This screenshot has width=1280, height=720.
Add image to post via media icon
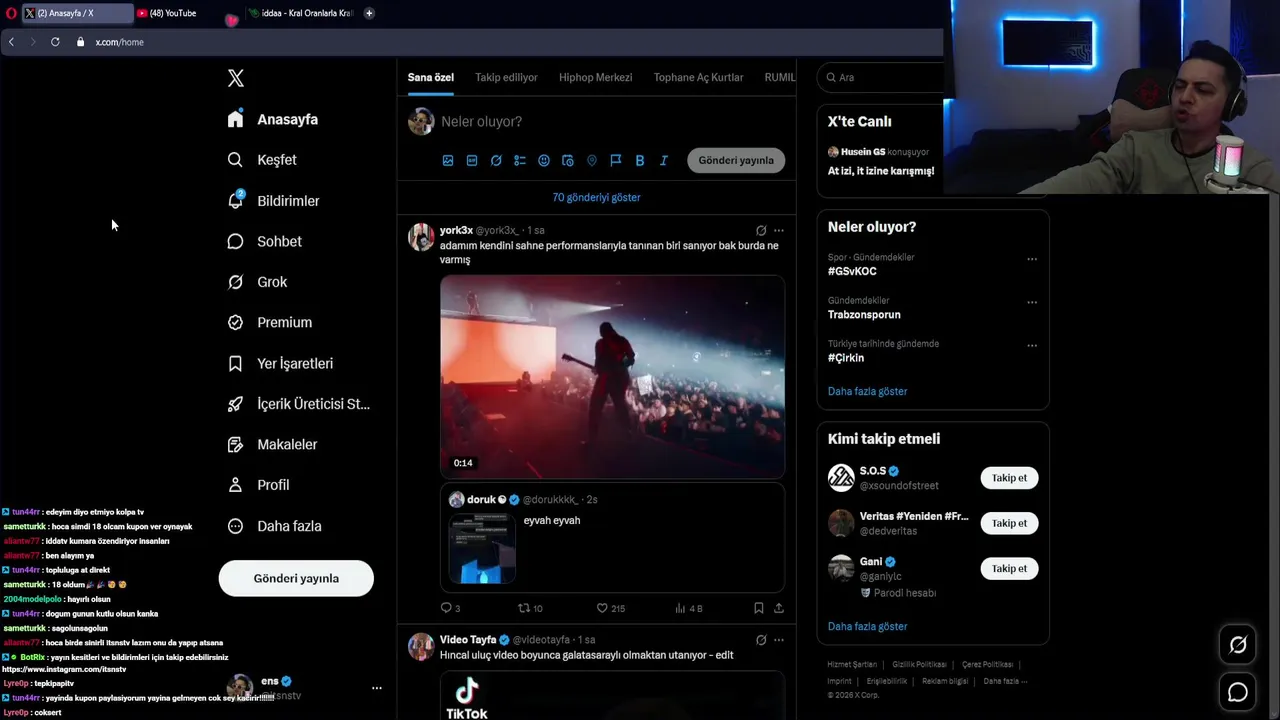tap(448, 160)
